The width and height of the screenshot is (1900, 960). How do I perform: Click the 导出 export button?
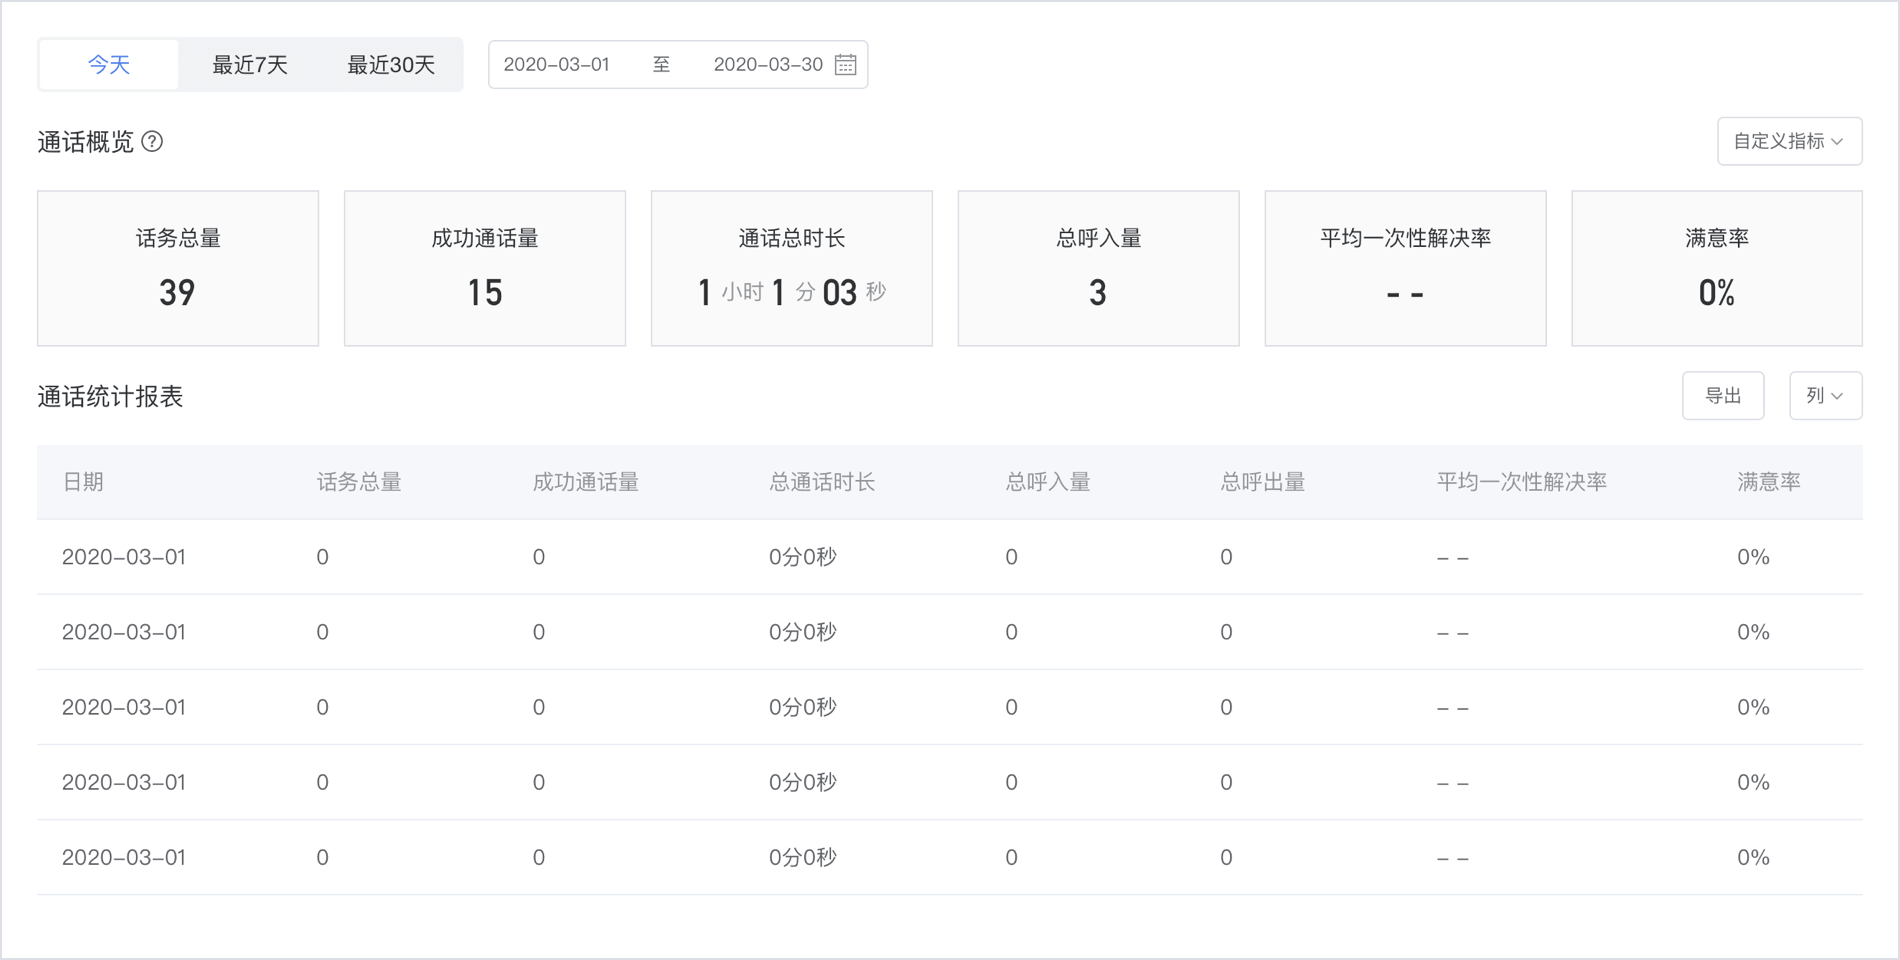tap(1722, 396)
